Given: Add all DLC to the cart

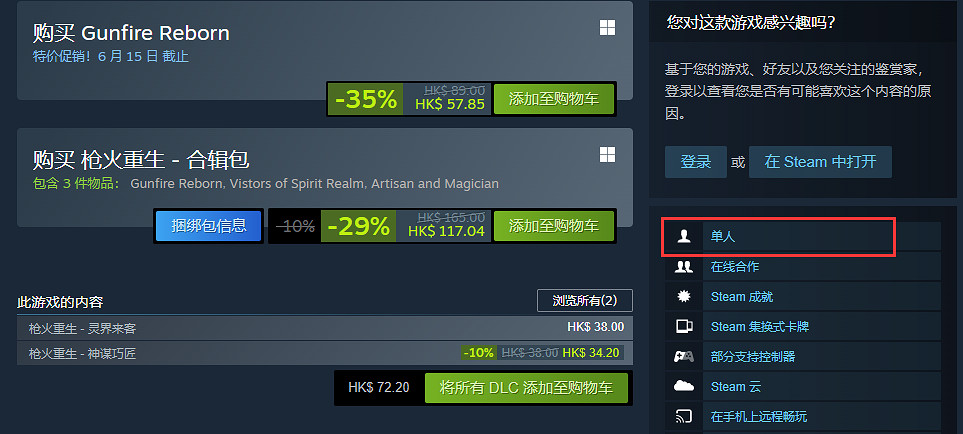Looking at the screenshot, I should [526, 388].
